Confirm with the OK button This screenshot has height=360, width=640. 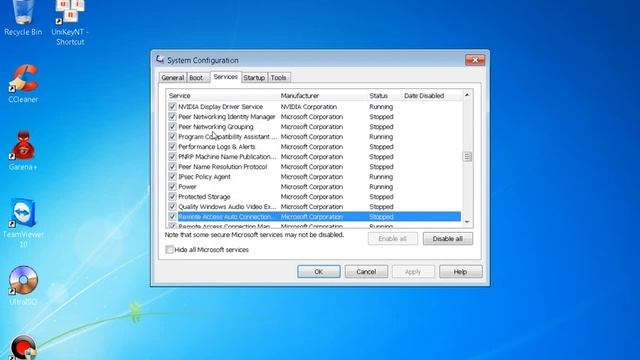click(x=319, y=272)
